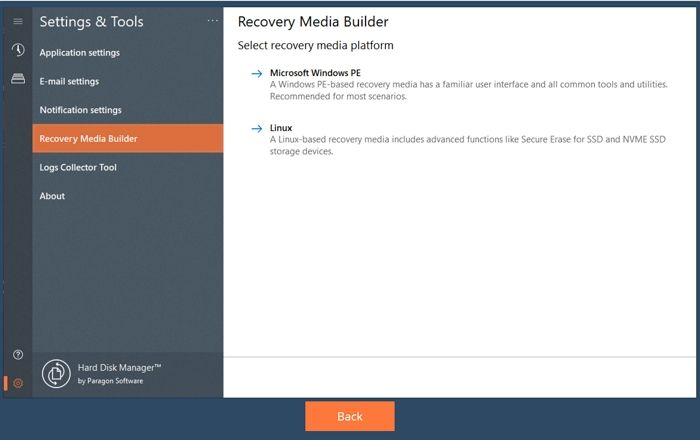Click the settings gear icon

[17, 383]
